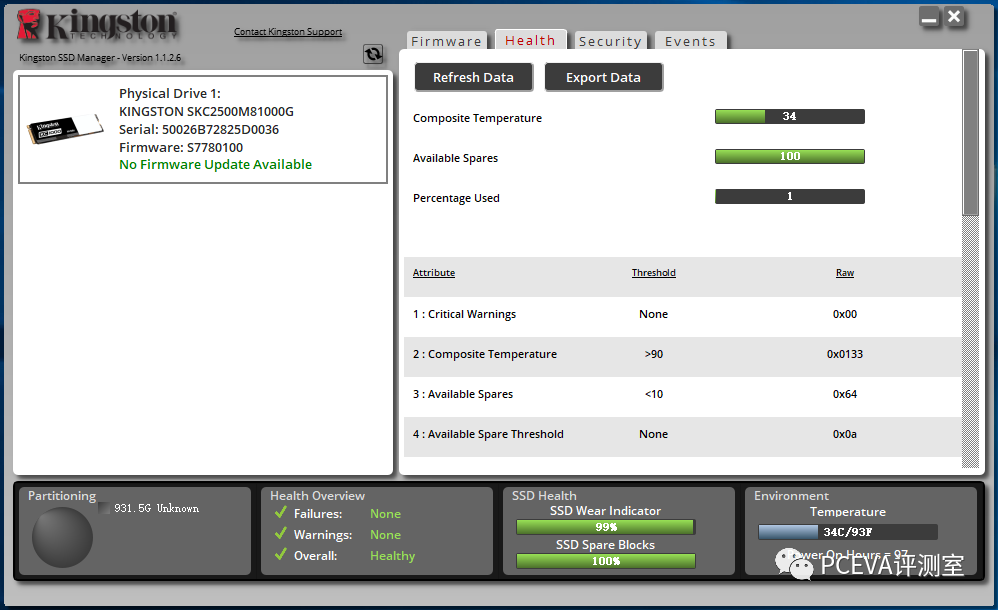Click the Refresh Data button
This screenshot has height=610, width=998.
click(474, 77)
